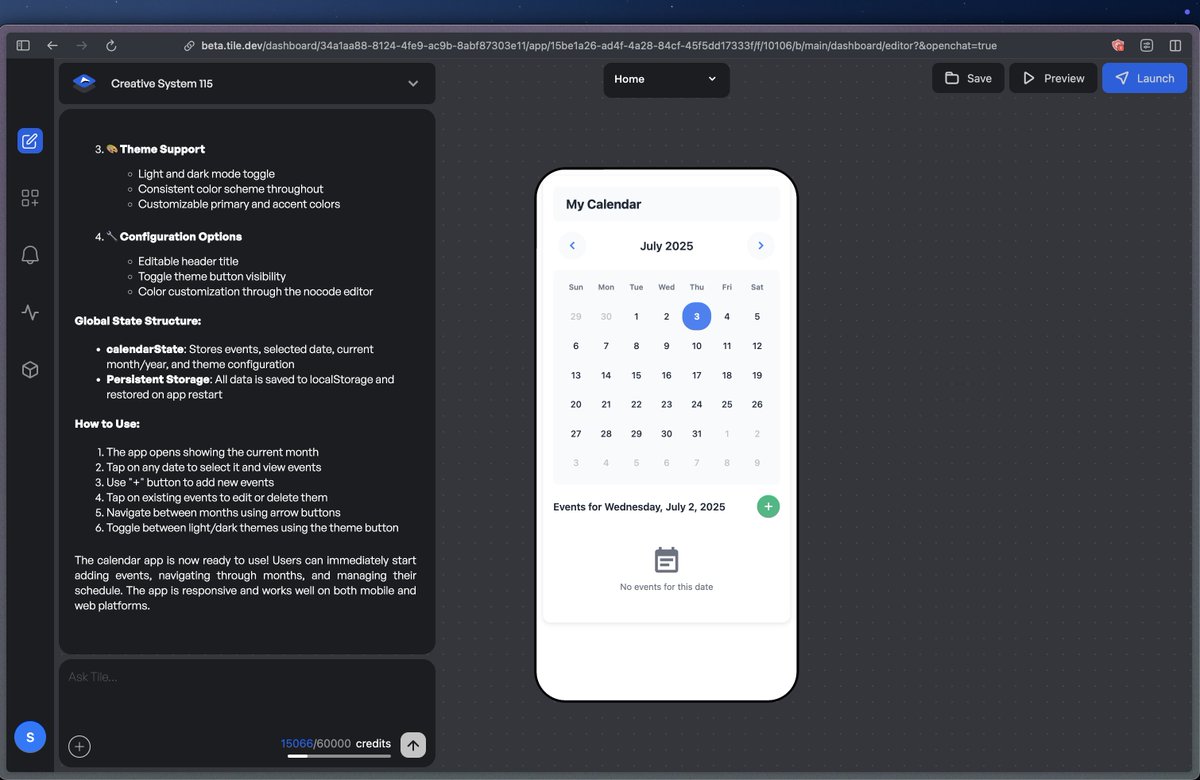Click the green plus to add an event
The width and height of the screenshot is (1200, 780).
(x=768, y=506)
